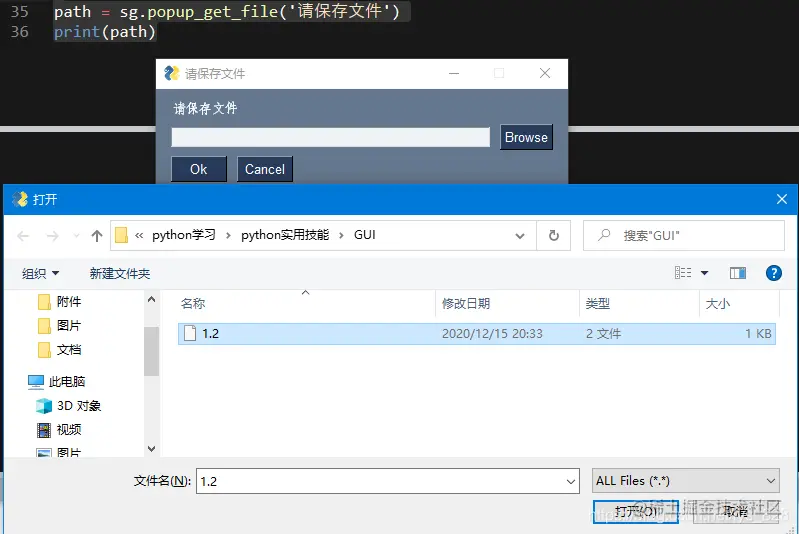Go back in the file dialog
The image size is (799, 534).
[23, 235]
